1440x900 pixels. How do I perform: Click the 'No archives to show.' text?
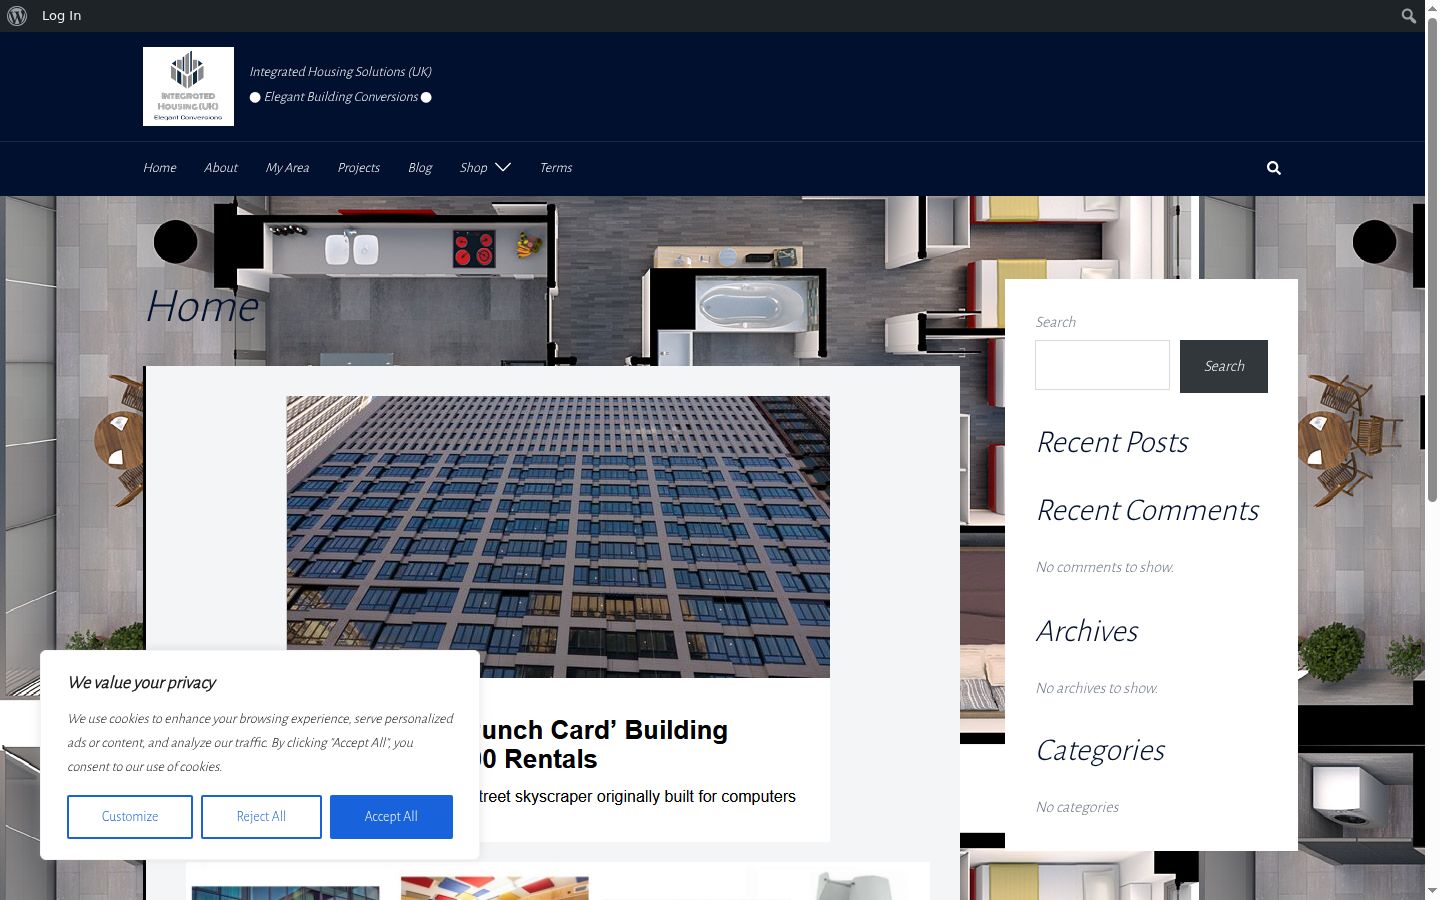[1097, 688]
